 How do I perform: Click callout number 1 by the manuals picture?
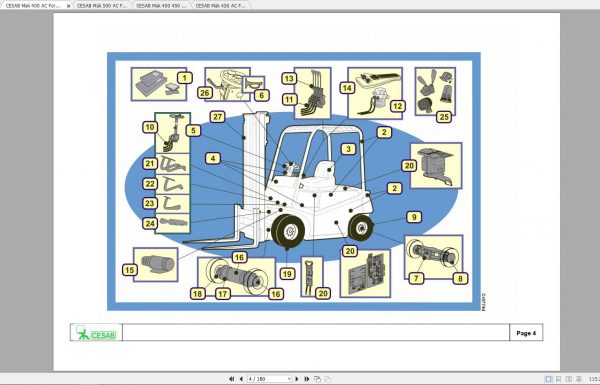click(185, 78)
